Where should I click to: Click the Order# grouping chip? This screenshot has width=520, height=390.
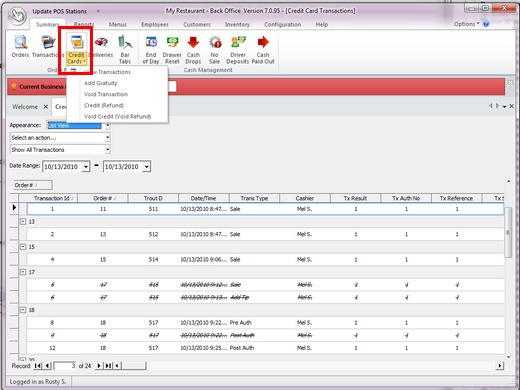tap(33, 185)
